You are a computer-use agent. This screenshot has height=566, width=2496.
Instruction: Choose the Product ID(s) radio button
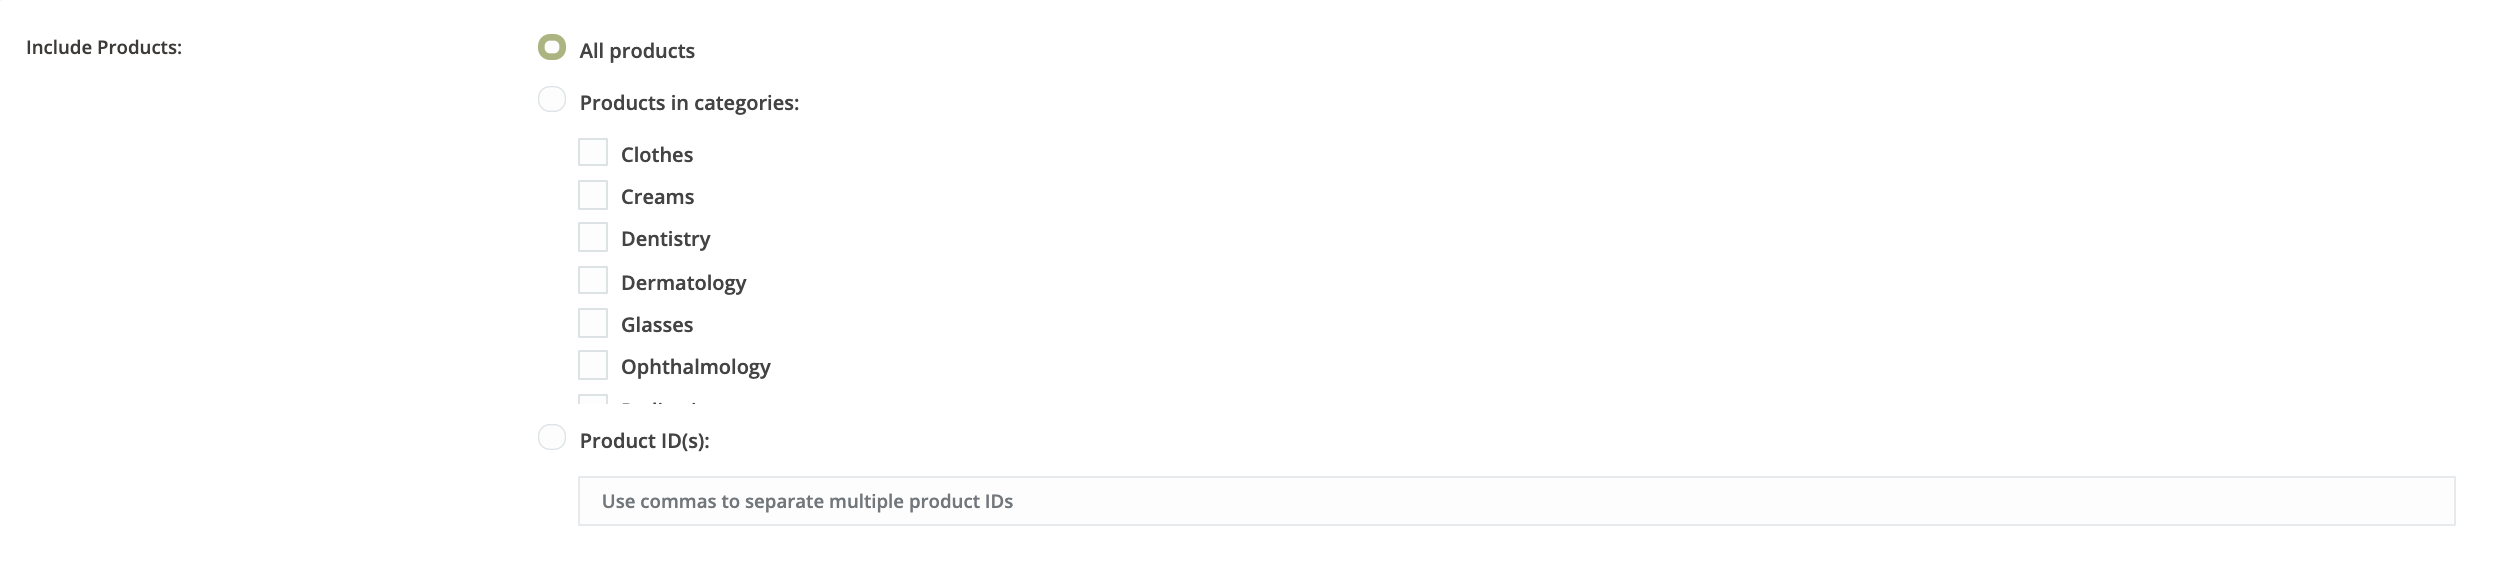[552, 438]
